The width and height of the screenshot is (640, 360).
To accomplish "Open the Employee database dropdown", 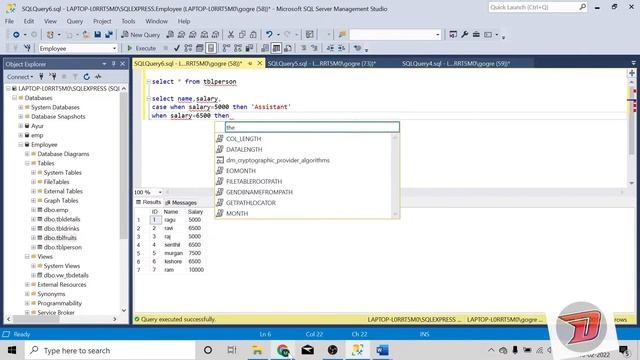I will [114, 49].
